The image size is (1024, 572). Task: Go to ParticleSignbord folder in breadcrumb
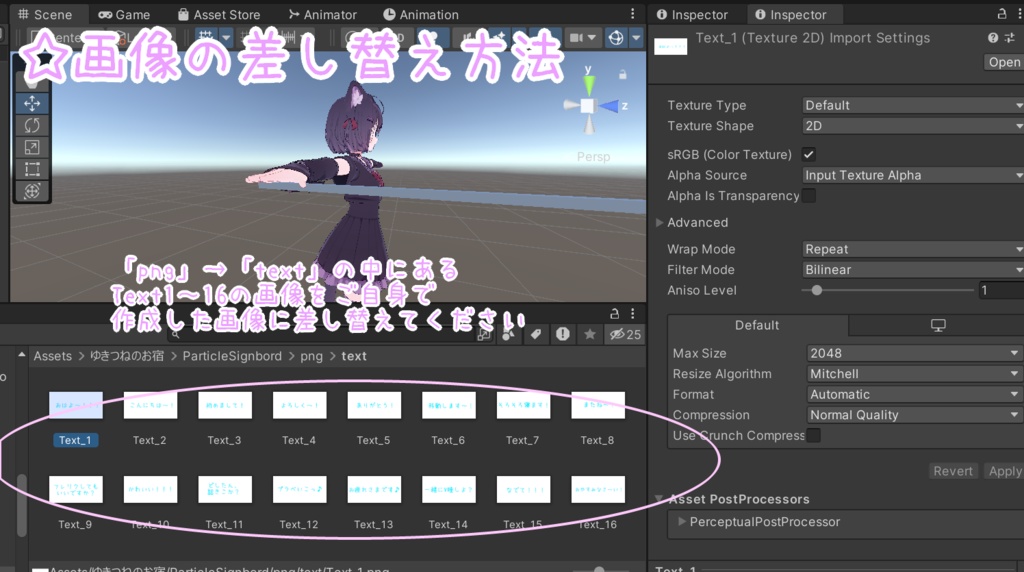click(x=232, y=356)
